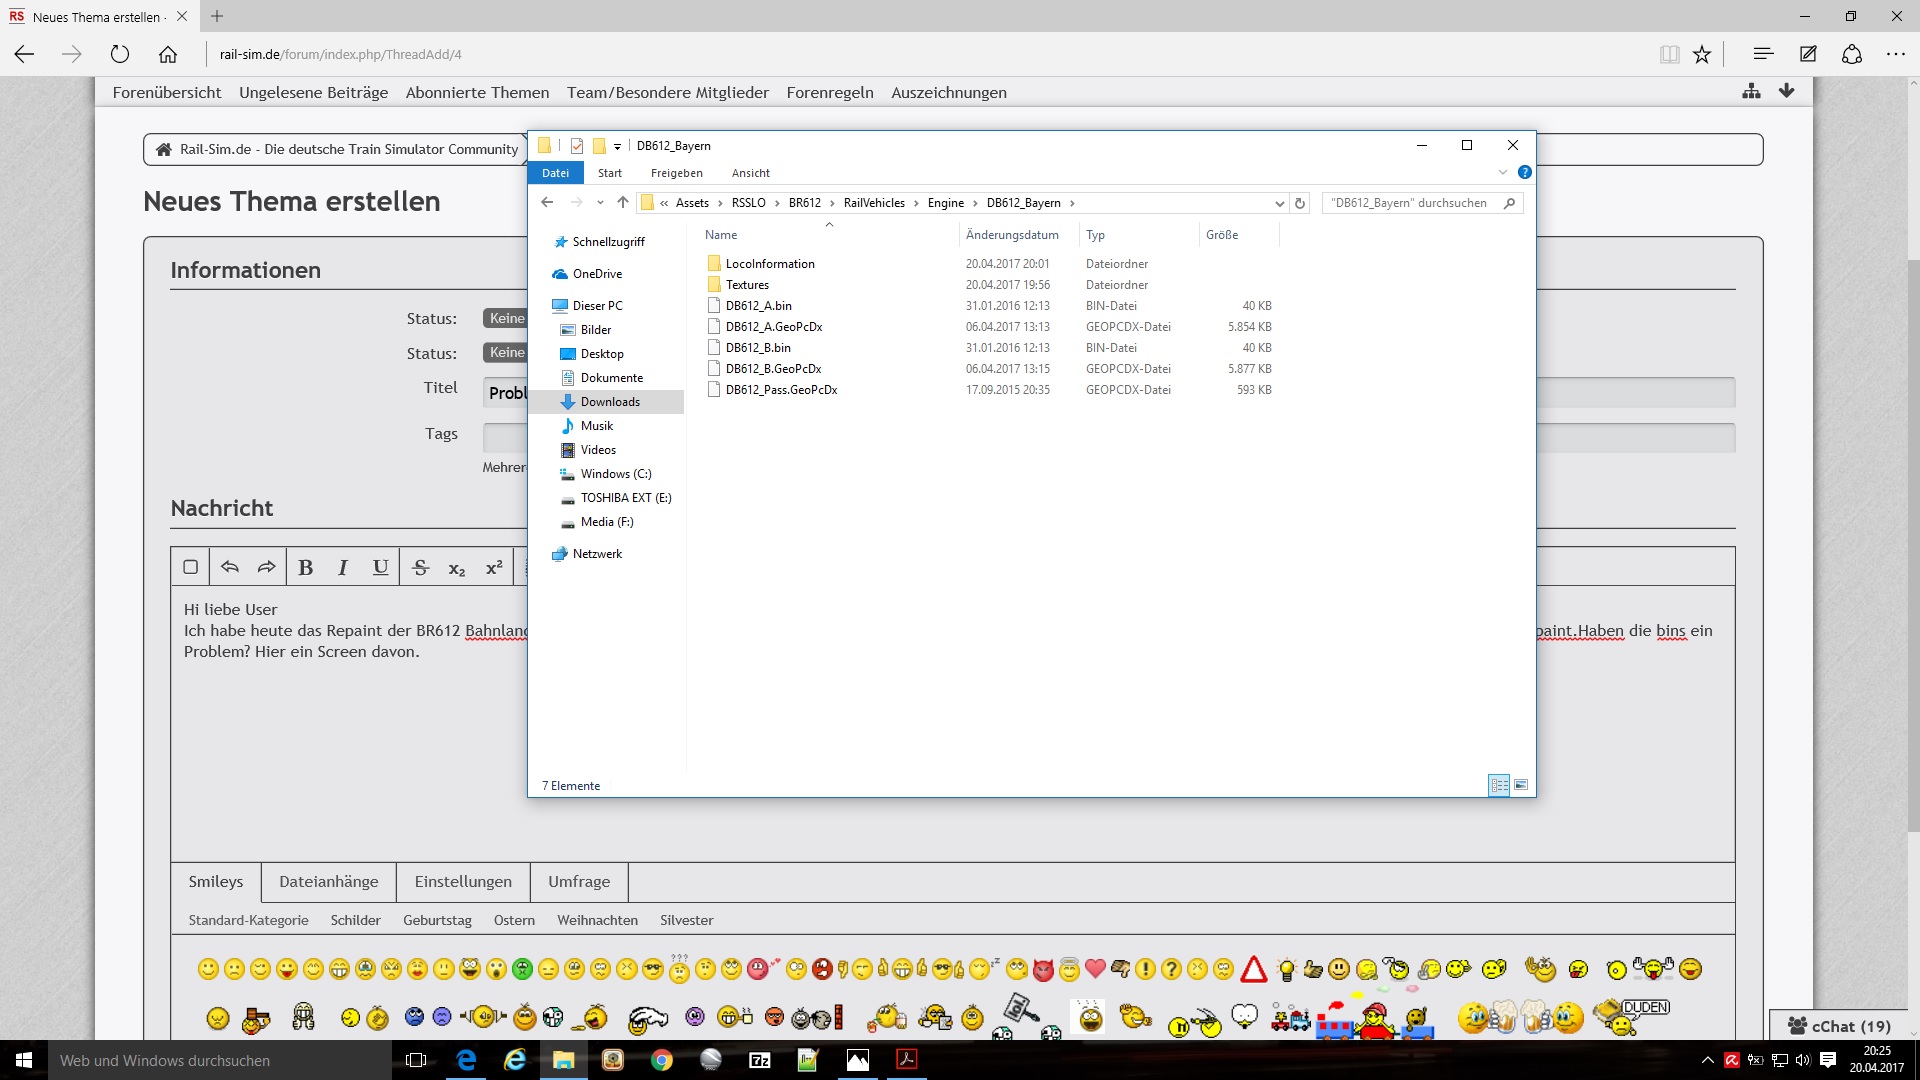Open Windows Start menu
Screen dimensions: 1920x1080
point(24,1060)
